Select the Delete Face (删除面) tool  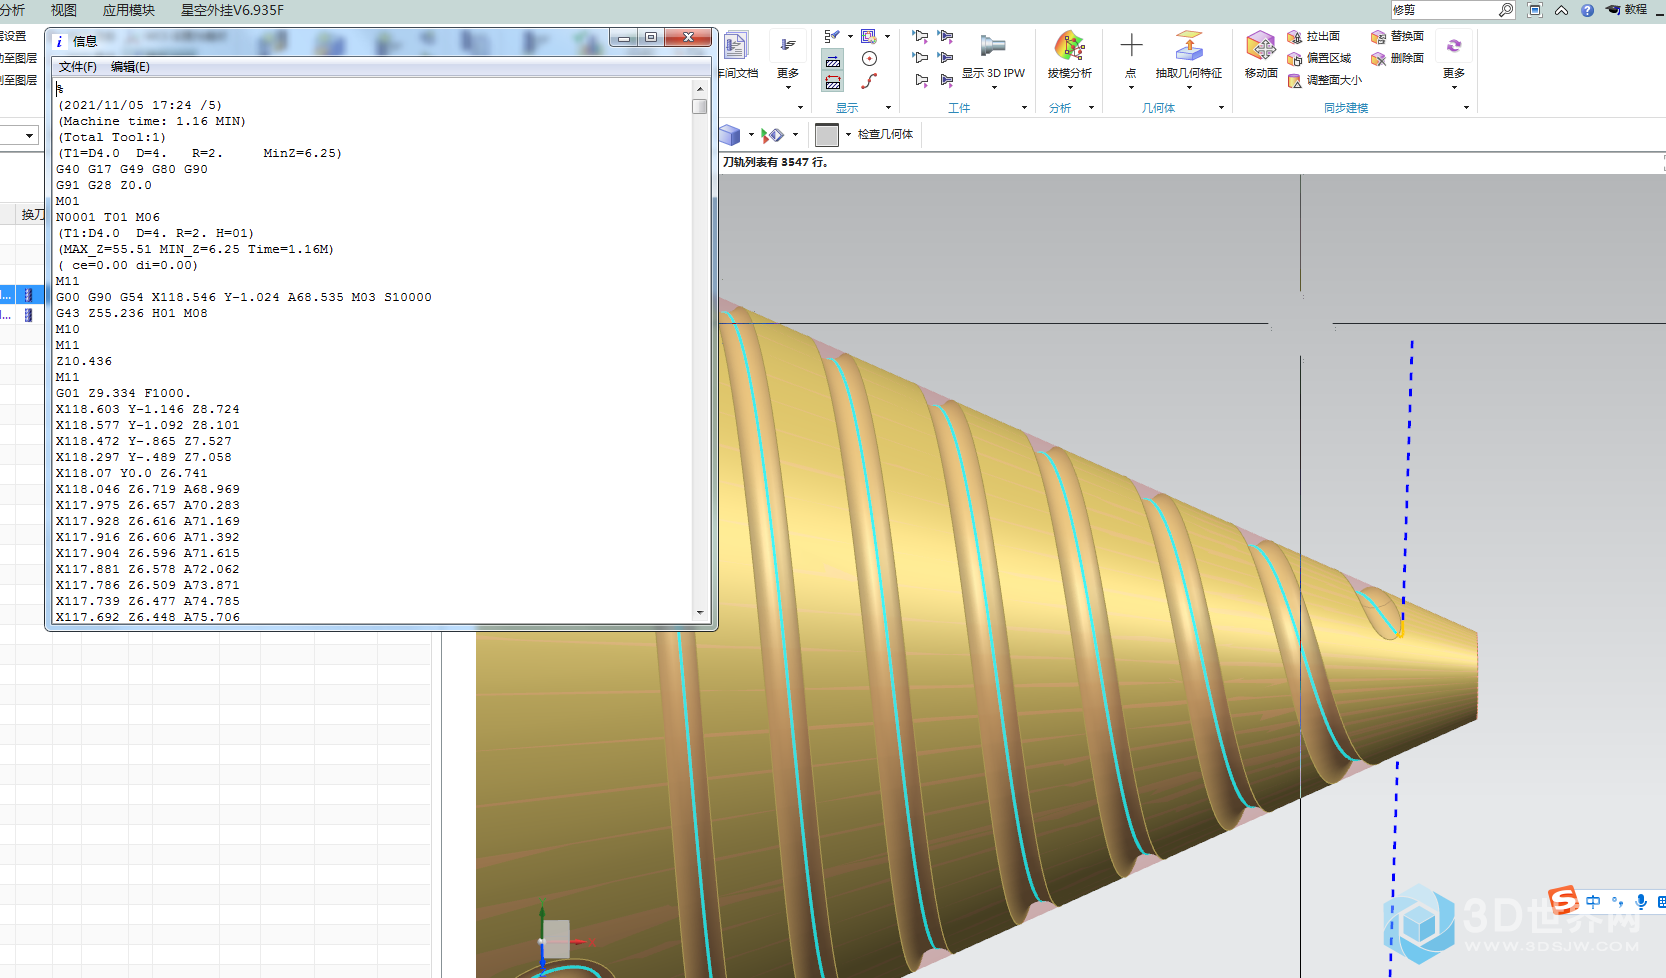point(1397,58)
